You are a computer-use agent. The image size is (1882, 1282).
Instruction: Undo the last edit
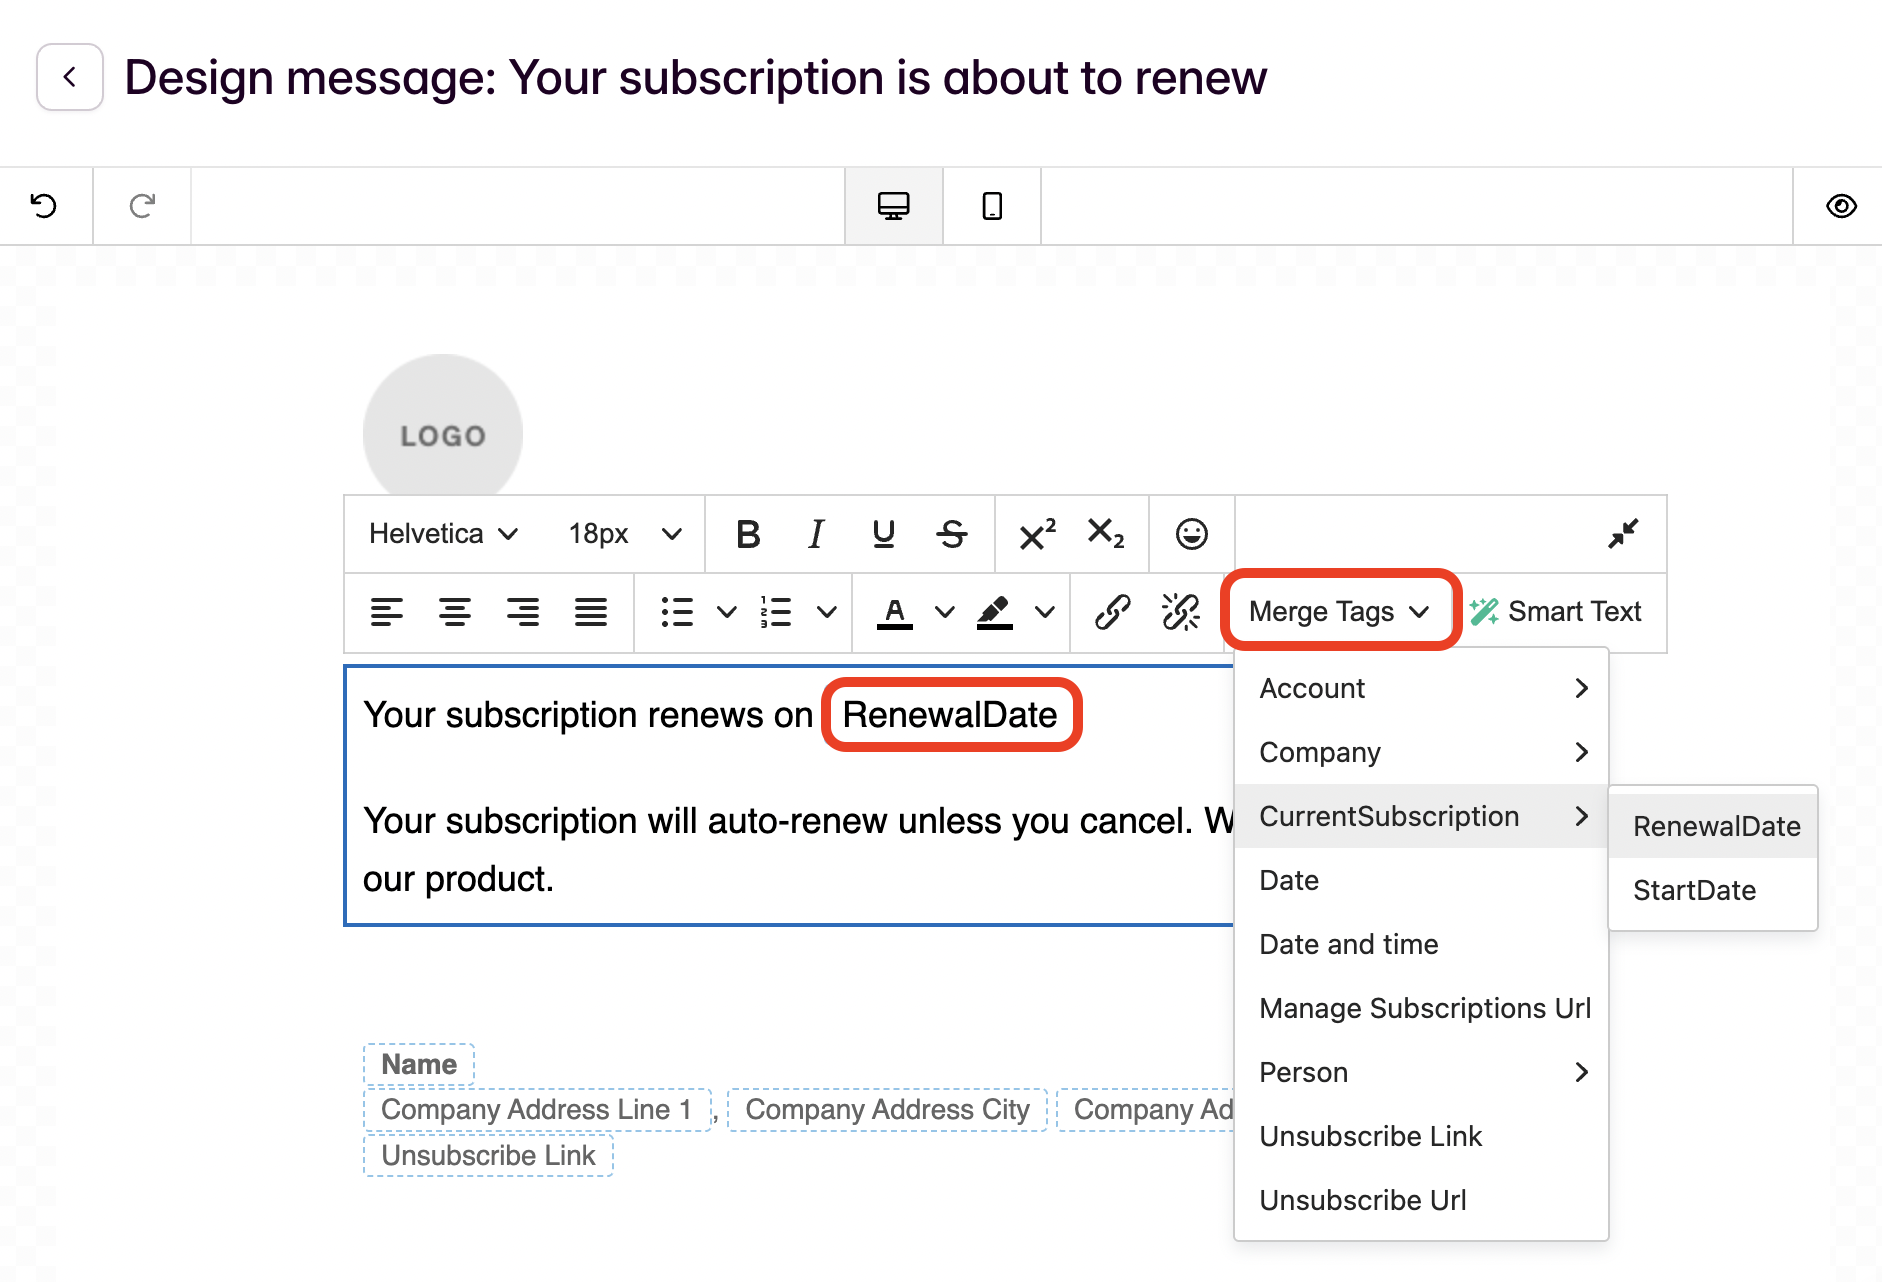coord(44,206)
